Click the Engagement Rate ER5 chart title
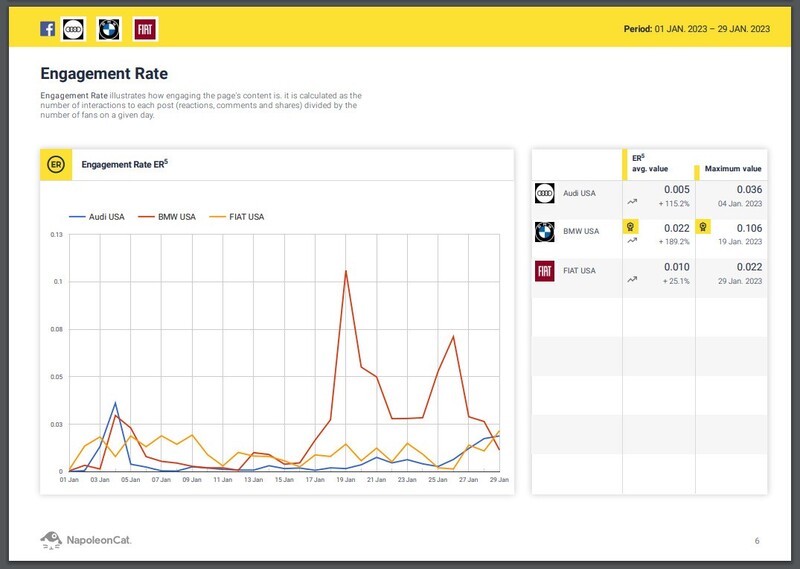Screen dimensions: 800x569 pos(124,164)
